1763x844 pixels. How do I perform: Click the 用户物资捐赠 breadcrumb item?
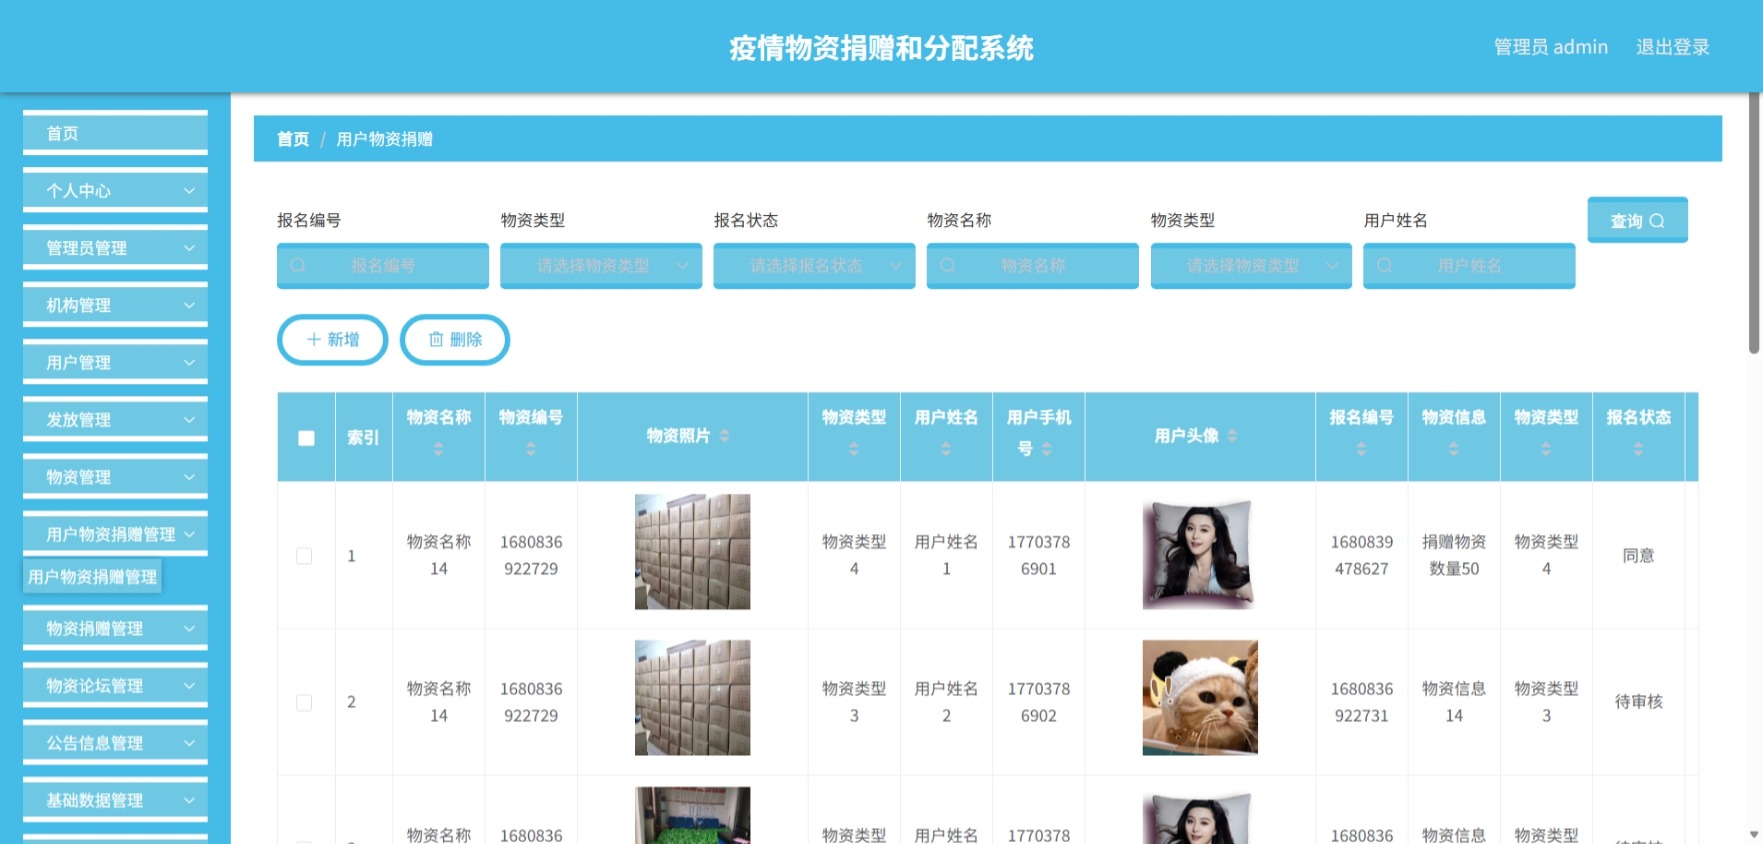pyautogui.click(x=384, y=139)
